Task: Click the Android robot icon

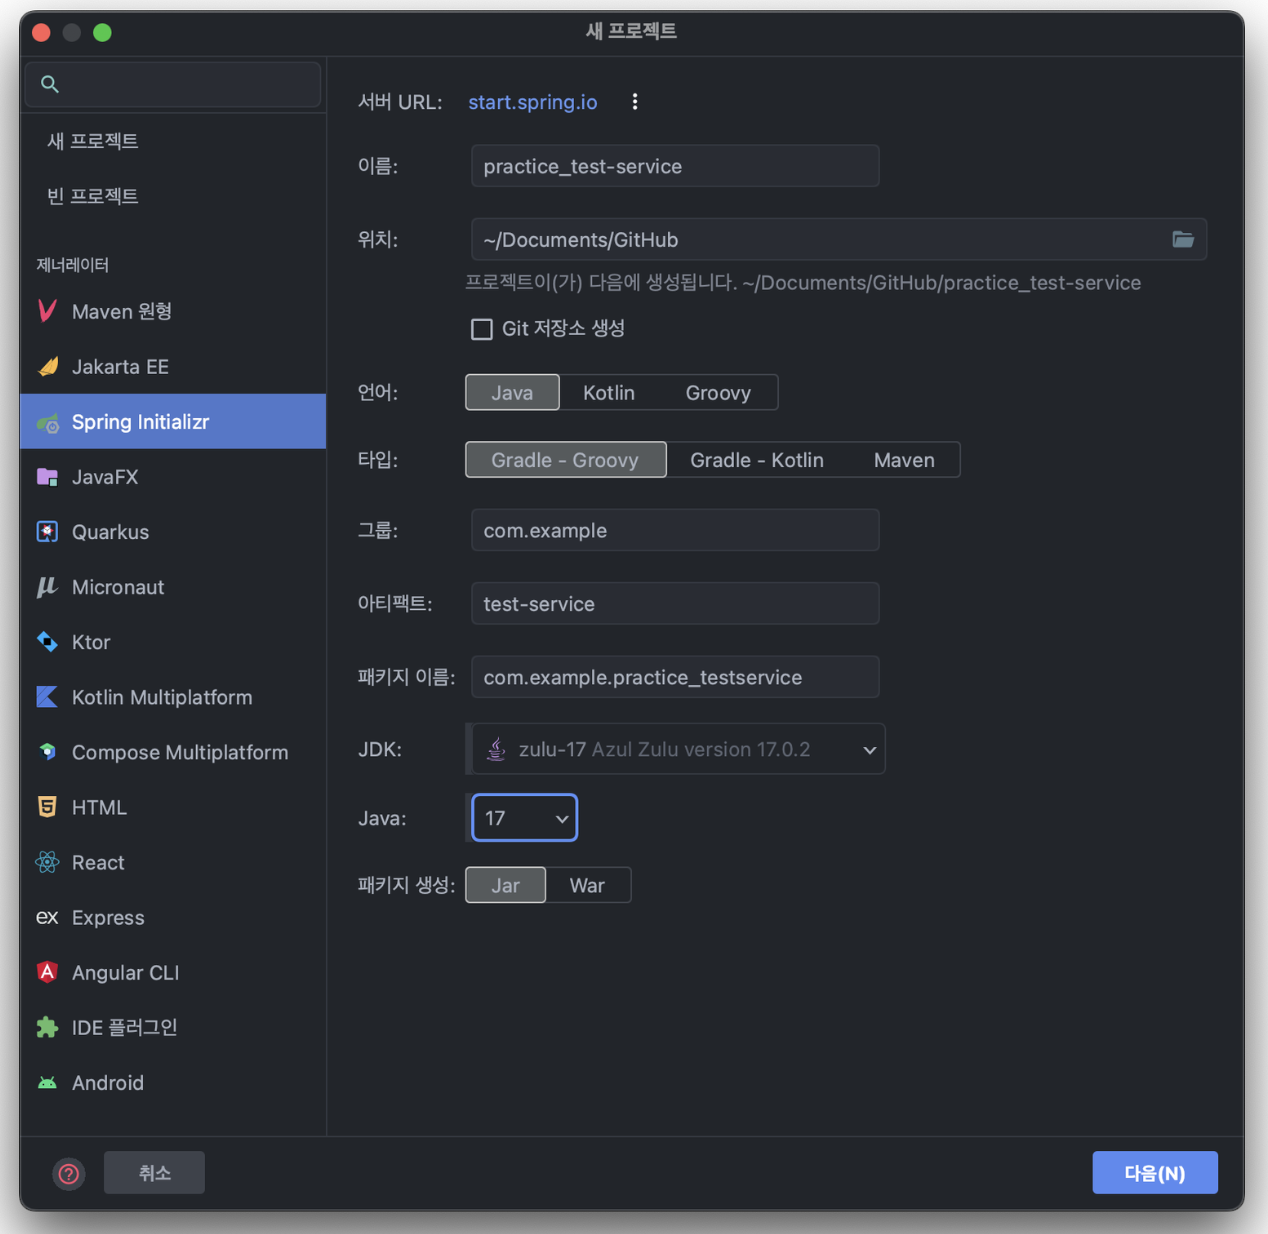Action: coord(47,1082)
